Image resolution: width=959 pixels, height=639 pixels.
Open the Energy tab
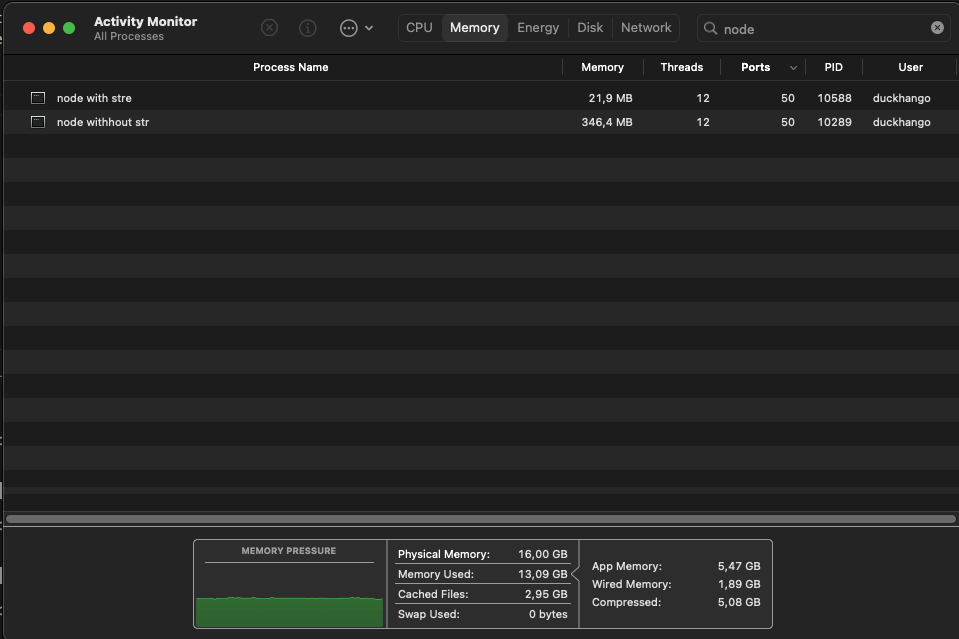point(538,28)
